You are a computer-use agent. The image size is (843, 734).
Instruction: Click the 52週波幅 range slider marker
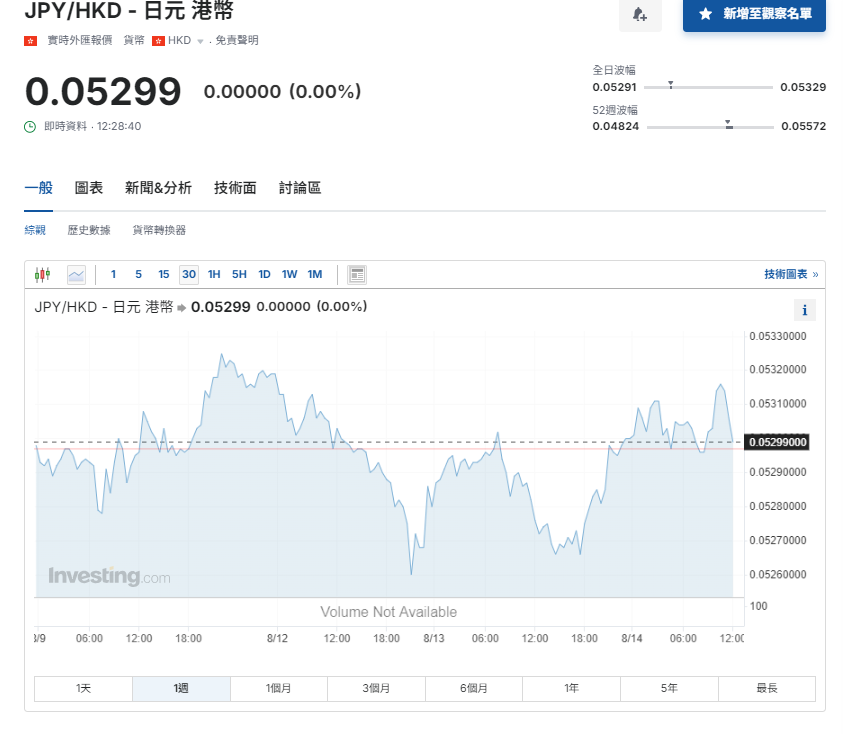[729, 125]
